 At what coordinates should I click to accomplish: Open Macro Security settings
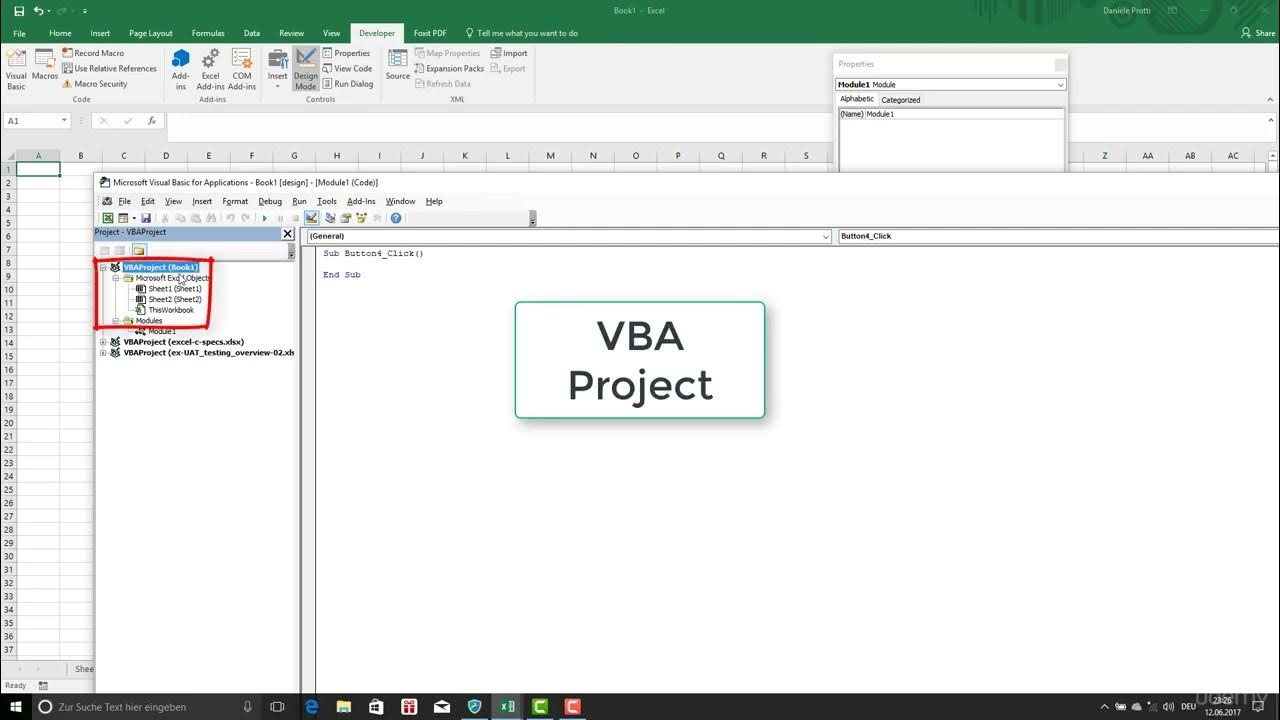94,84
